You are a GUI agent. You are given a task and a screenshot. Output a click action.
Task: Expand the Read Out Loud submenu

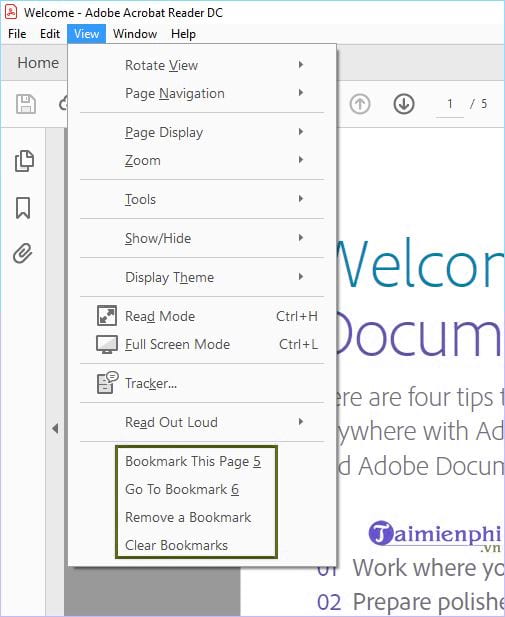[202, 422]
